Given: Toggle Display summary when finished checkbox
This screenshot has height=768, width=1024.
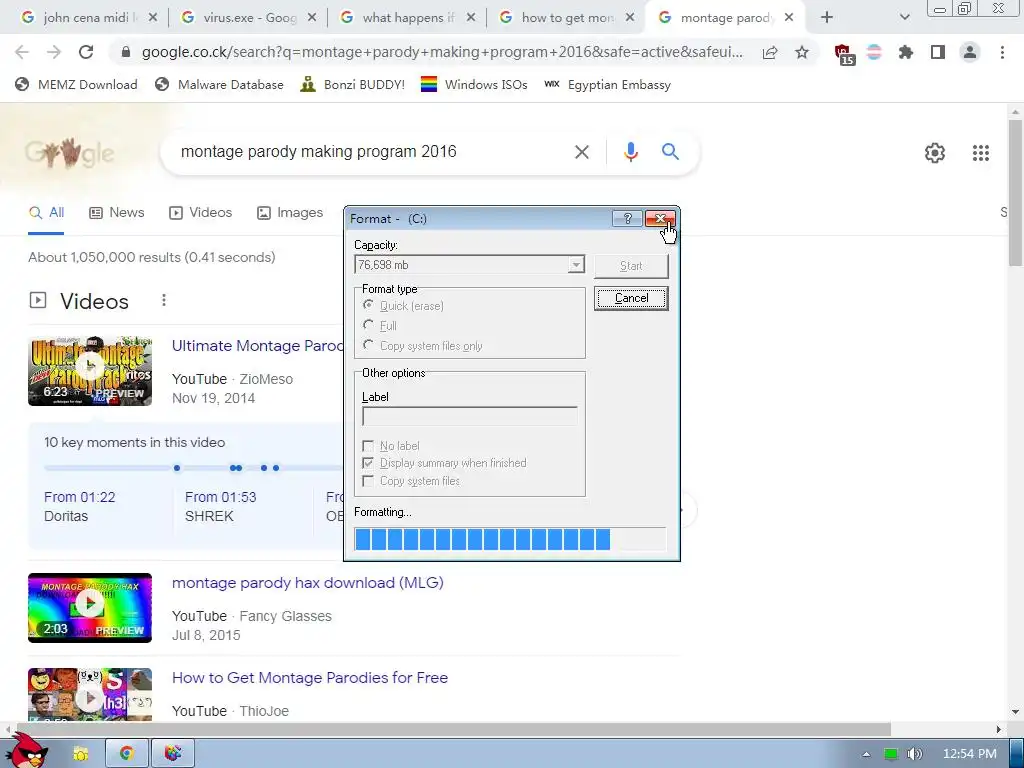Looking at the screenshot, I should point(368,463).
